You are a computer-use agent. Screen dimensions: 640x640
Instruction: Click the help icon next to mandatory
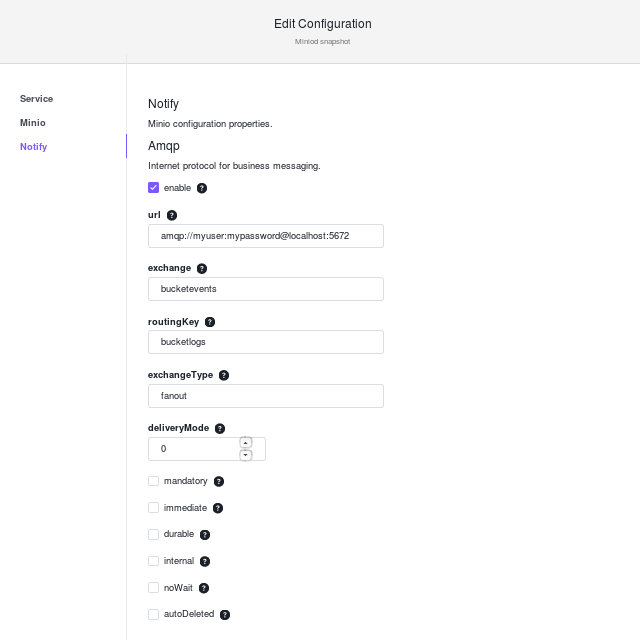219,482
